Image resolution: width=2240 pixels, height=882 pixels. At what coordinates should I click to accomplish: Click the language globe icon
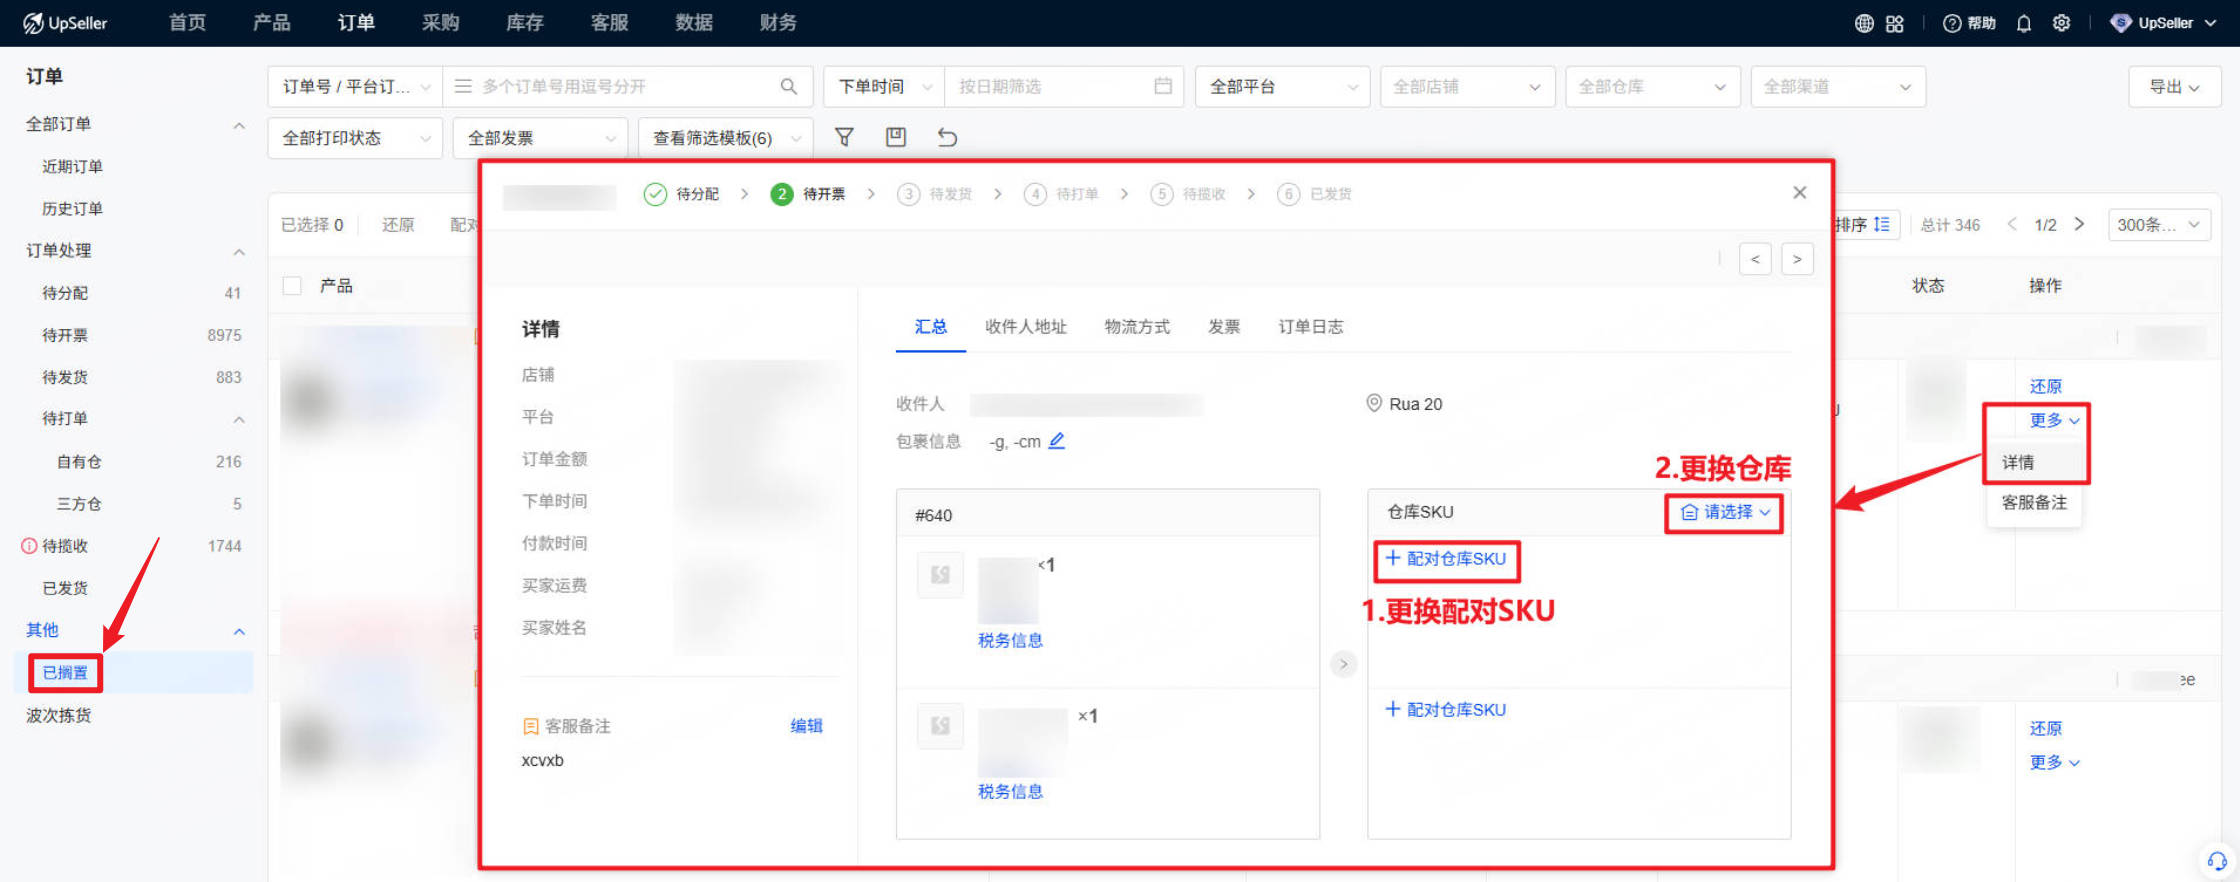click(x=1864, y=23)
